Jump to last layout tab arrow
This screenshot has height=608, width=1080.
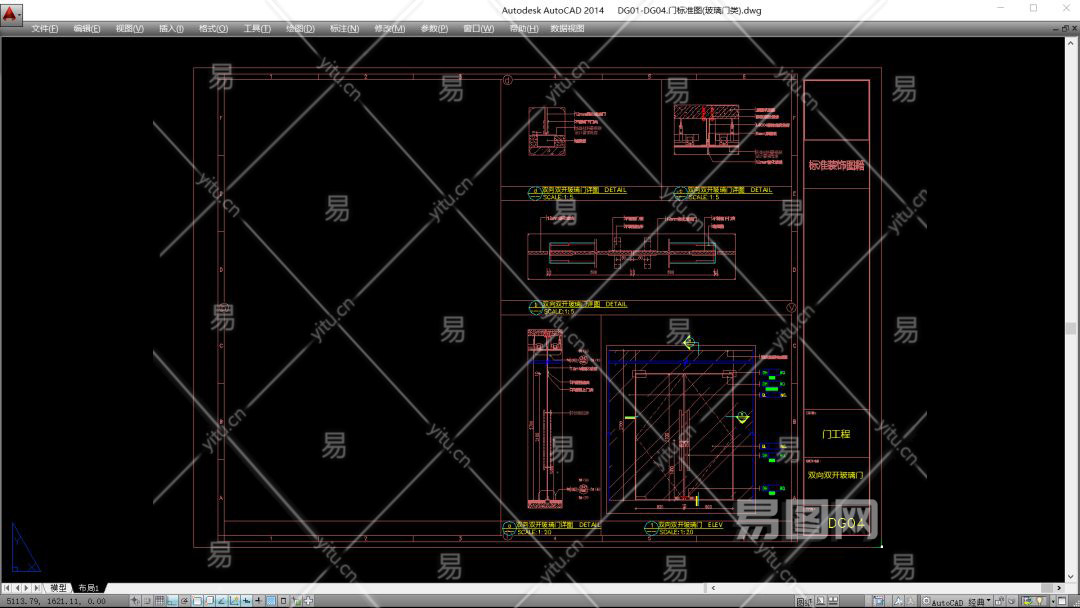tap(37, 587)
